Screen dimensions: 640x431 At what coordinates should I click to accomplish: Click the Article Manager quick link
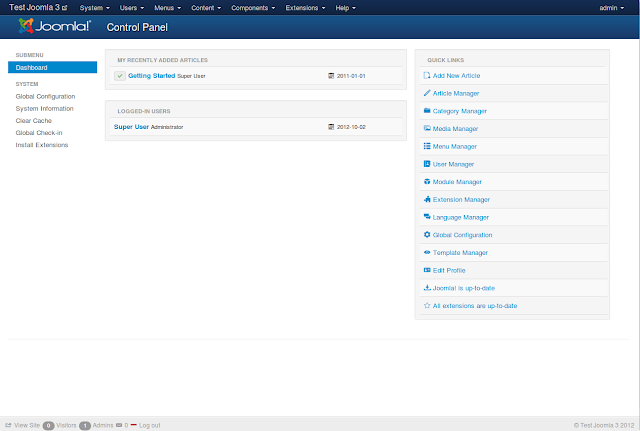[456, 93]
